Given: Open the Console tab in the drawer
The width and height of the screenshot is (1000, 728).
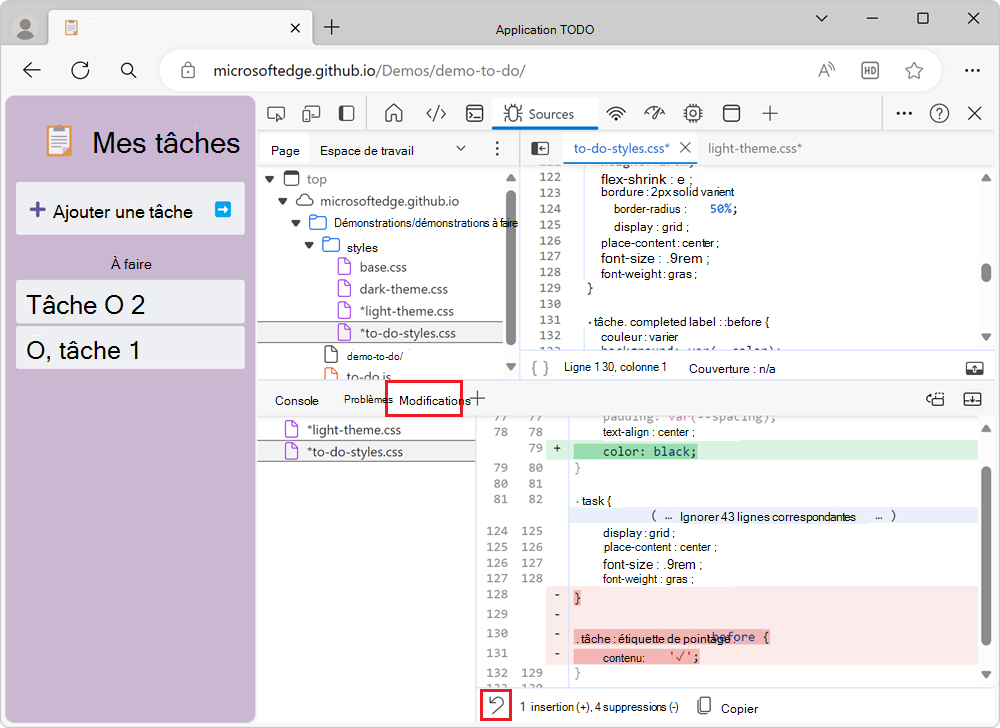Looking at the screenshot, I should click(x=296, y=399).
